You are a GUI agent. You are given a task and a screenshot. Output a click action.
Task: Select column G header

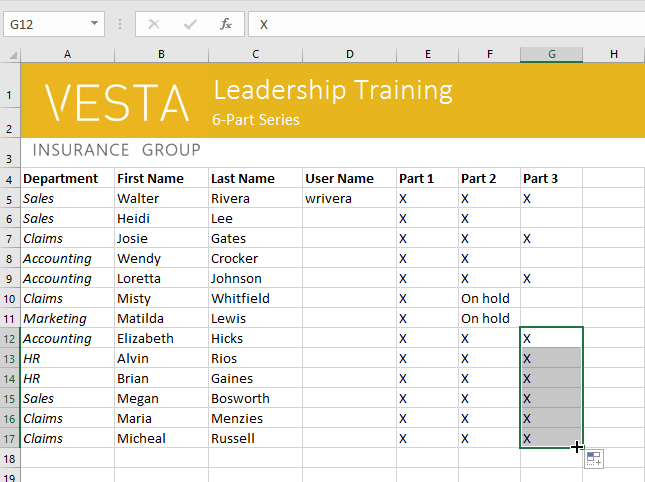click(551, 54)
